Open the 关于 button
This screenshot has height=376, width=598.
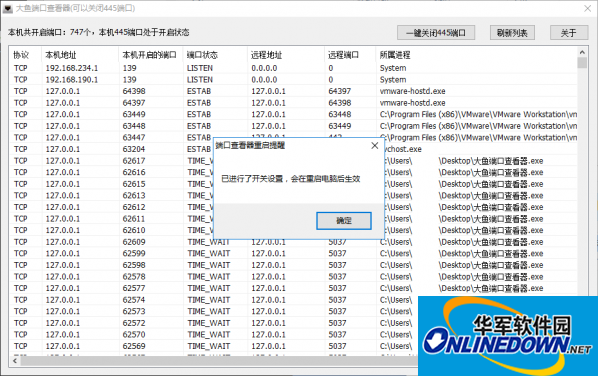568,33
